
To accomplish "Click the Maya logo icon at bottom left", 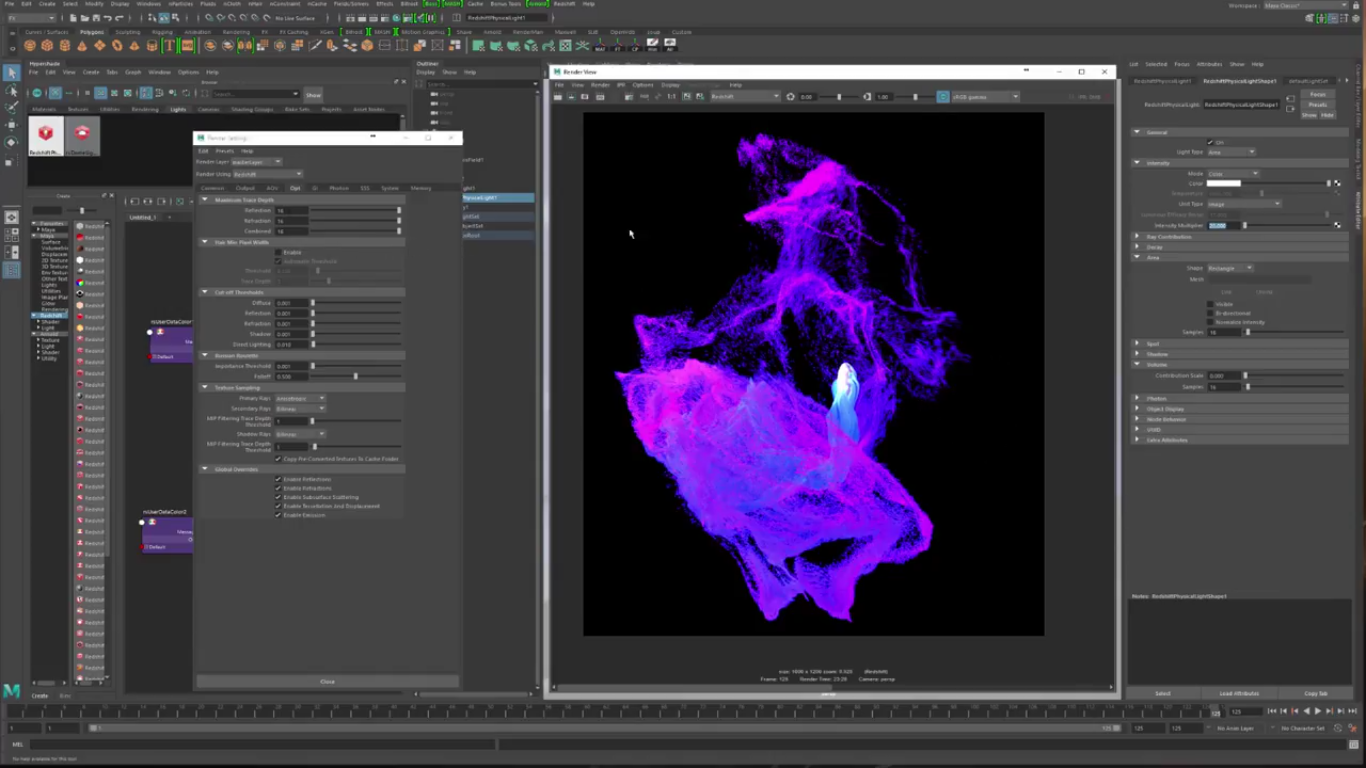I will 11,691.
